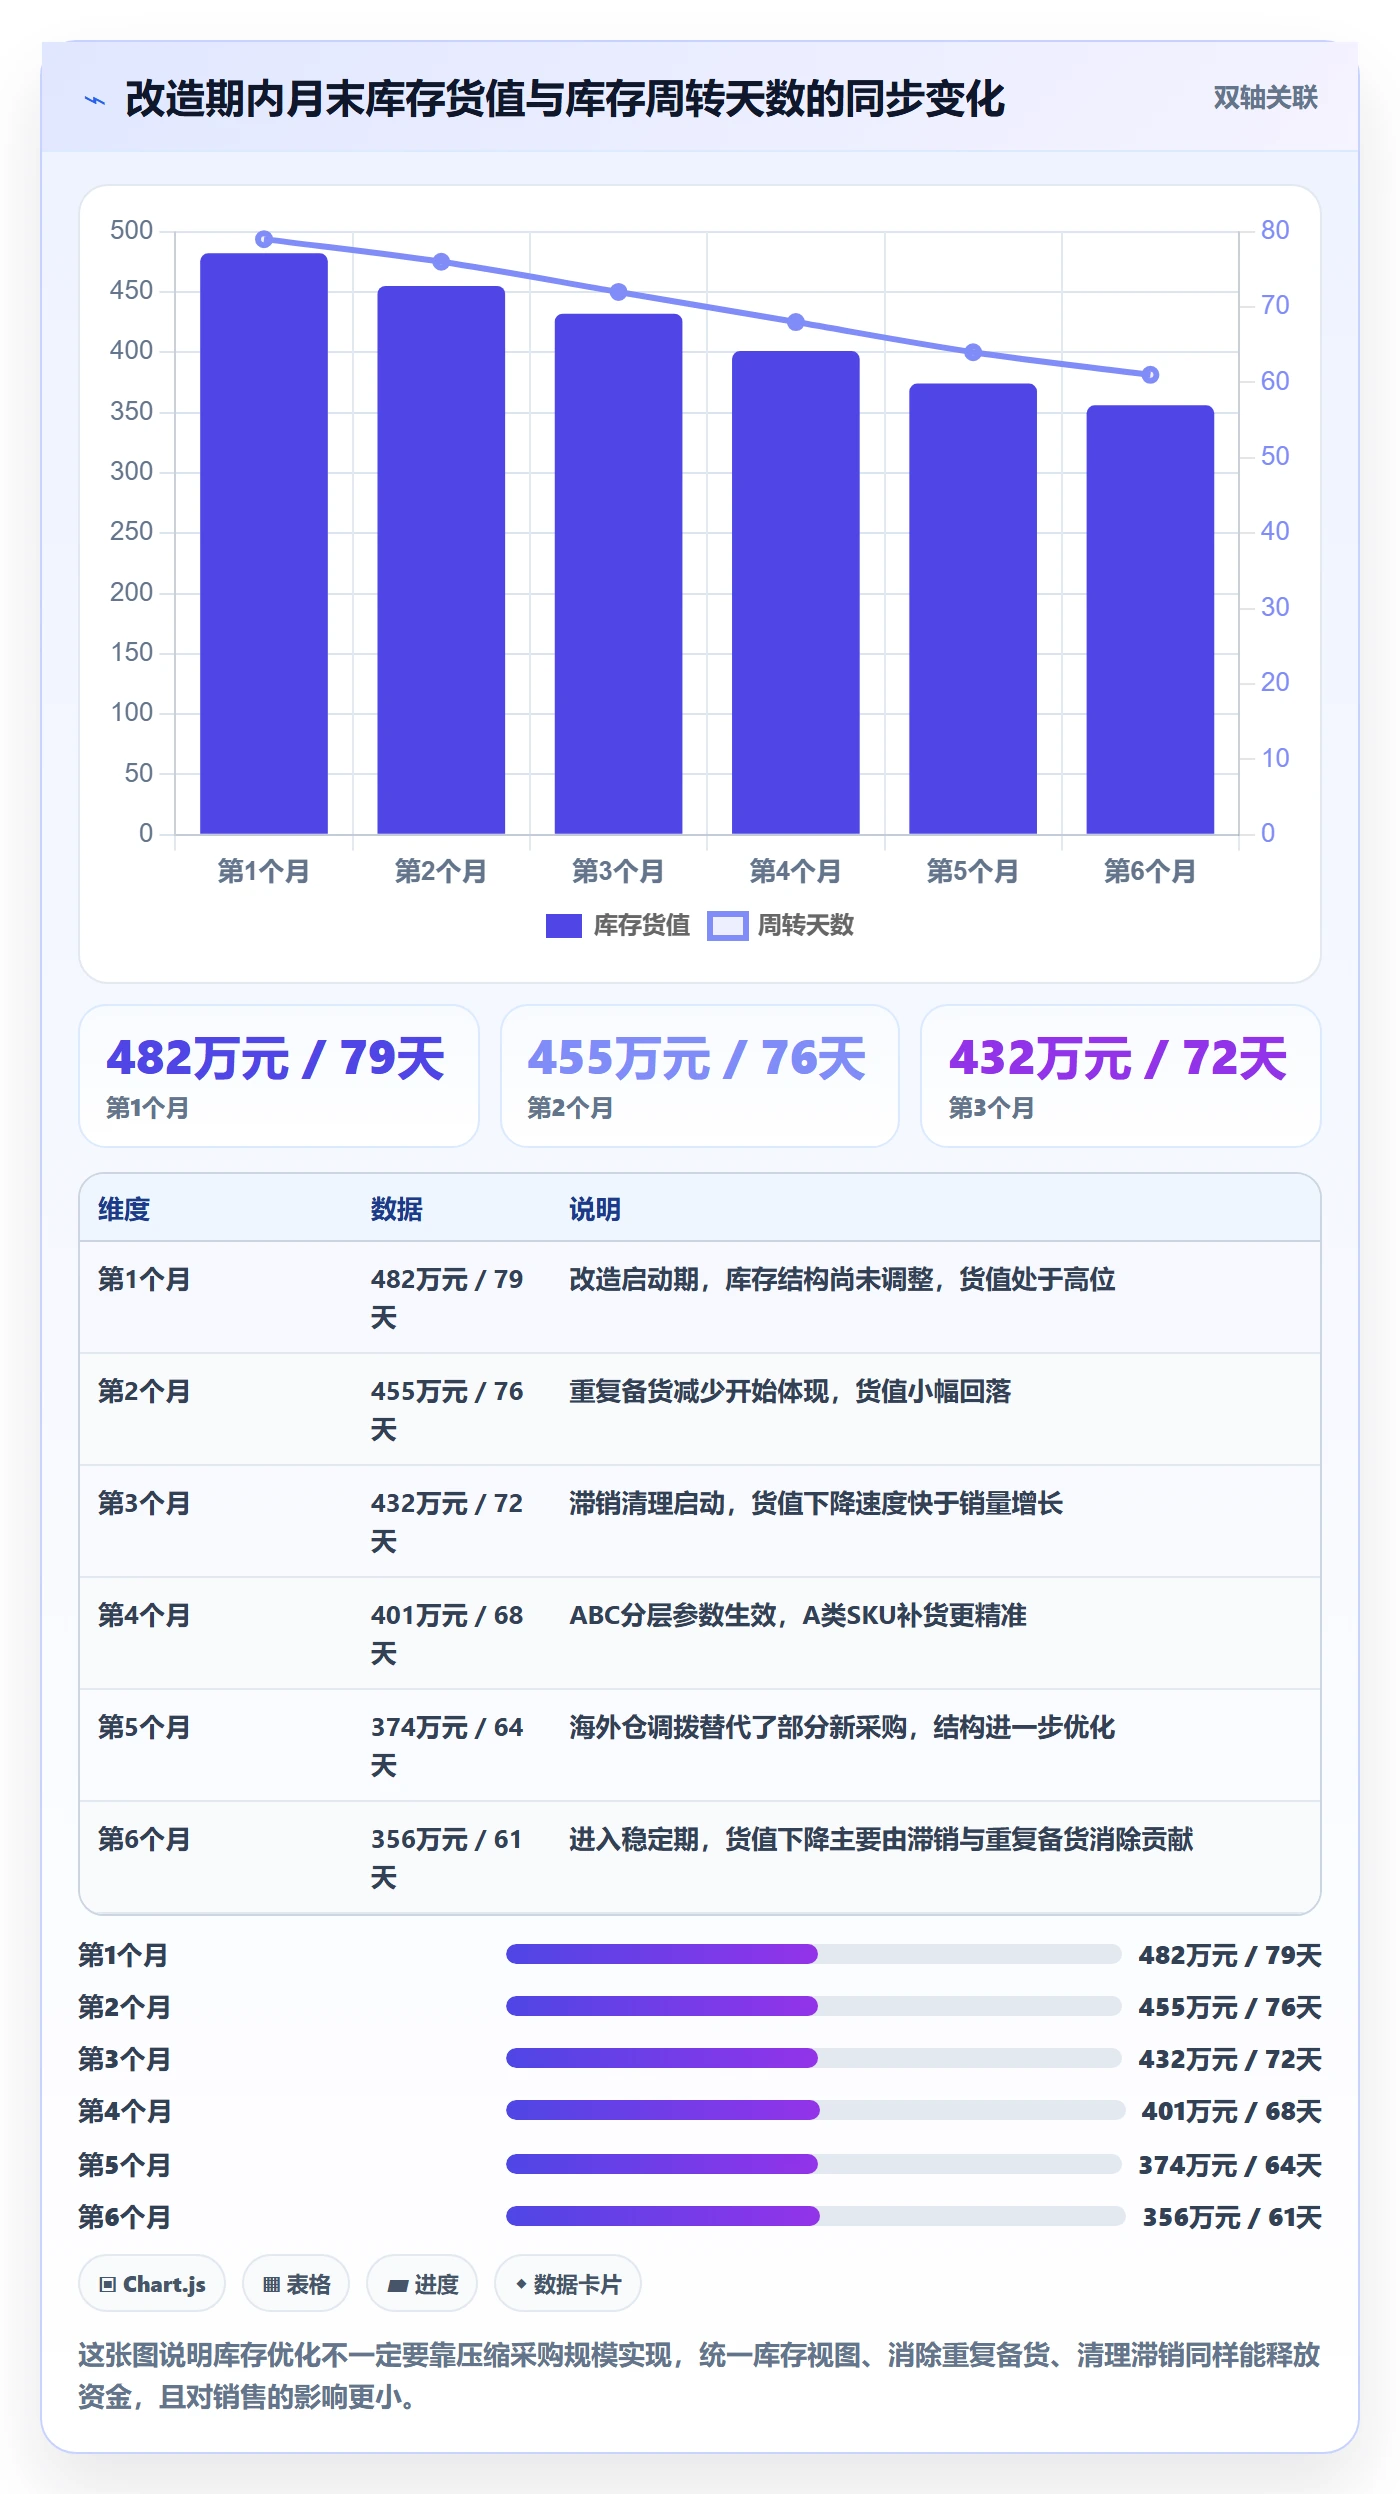The width and height of the screenshot is (1400, 2494).
Task: Click the 第3个月 bar in the chart
Action: [618, 574]
